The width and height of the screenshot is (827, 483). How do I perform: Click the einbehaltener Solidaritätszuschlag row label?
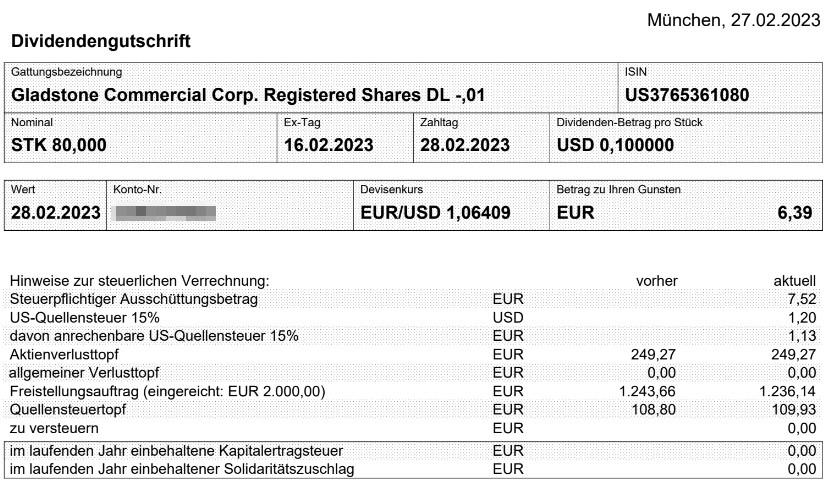[180, 468]
